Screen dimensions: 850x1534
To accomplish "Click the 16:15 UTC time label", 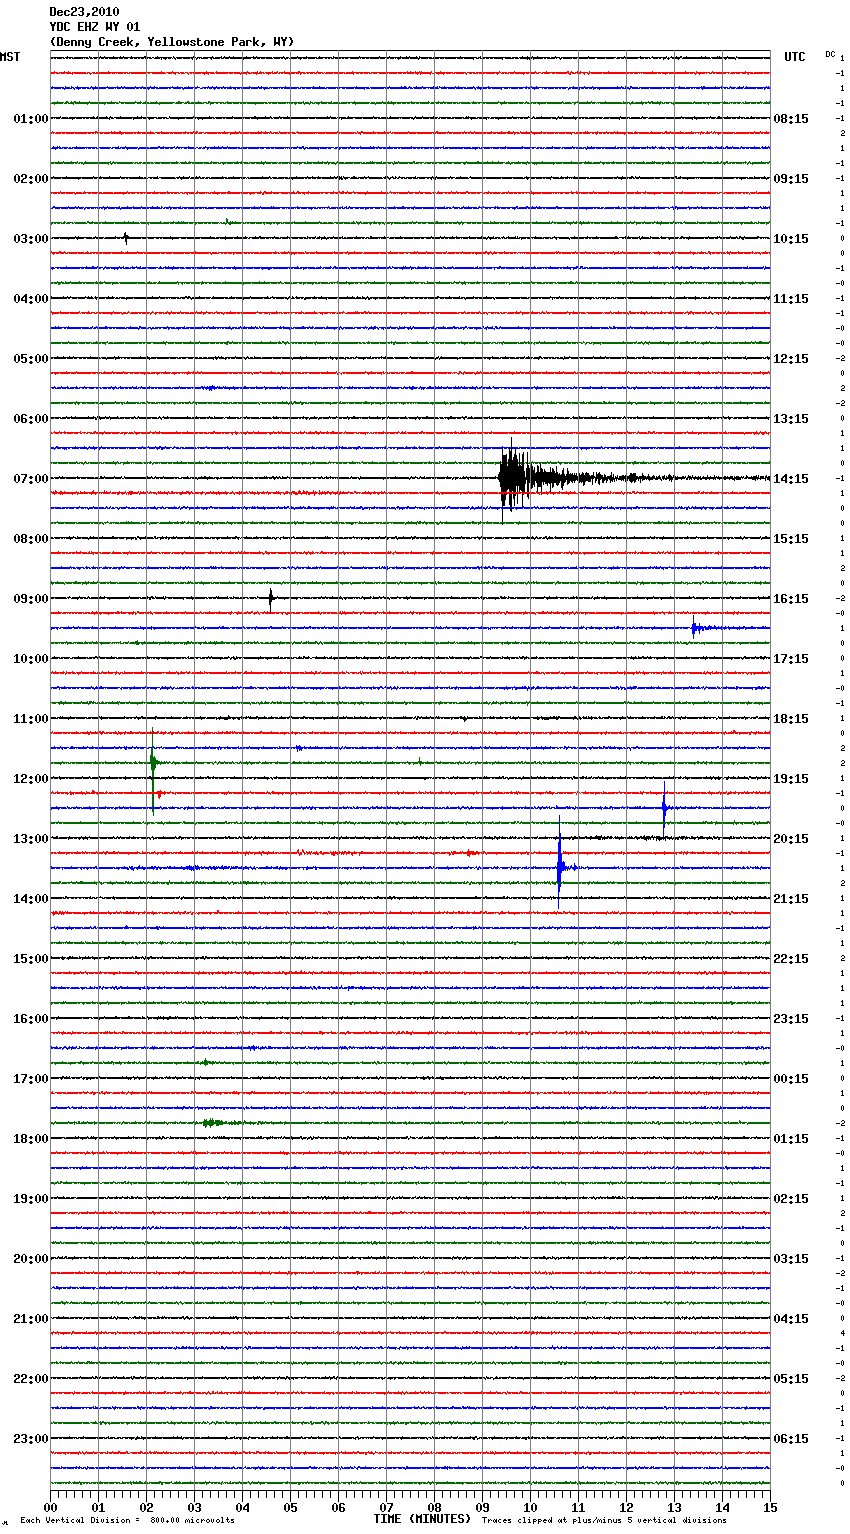I will click(x=791, y=599).
